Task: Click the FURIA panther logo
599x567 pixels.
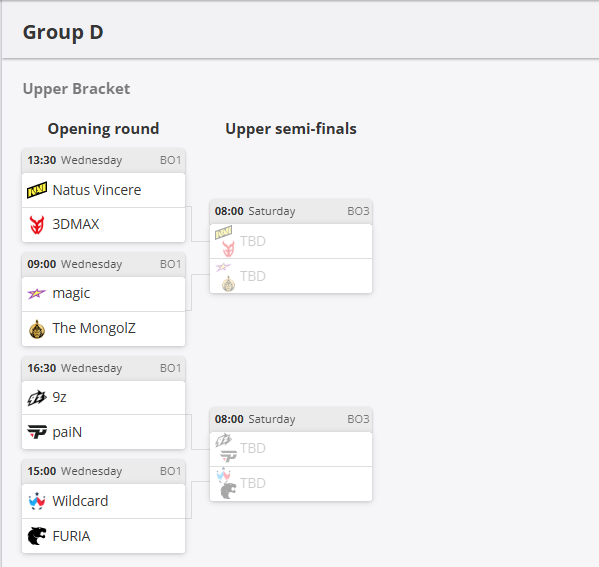Action: (x=37, y=536)
